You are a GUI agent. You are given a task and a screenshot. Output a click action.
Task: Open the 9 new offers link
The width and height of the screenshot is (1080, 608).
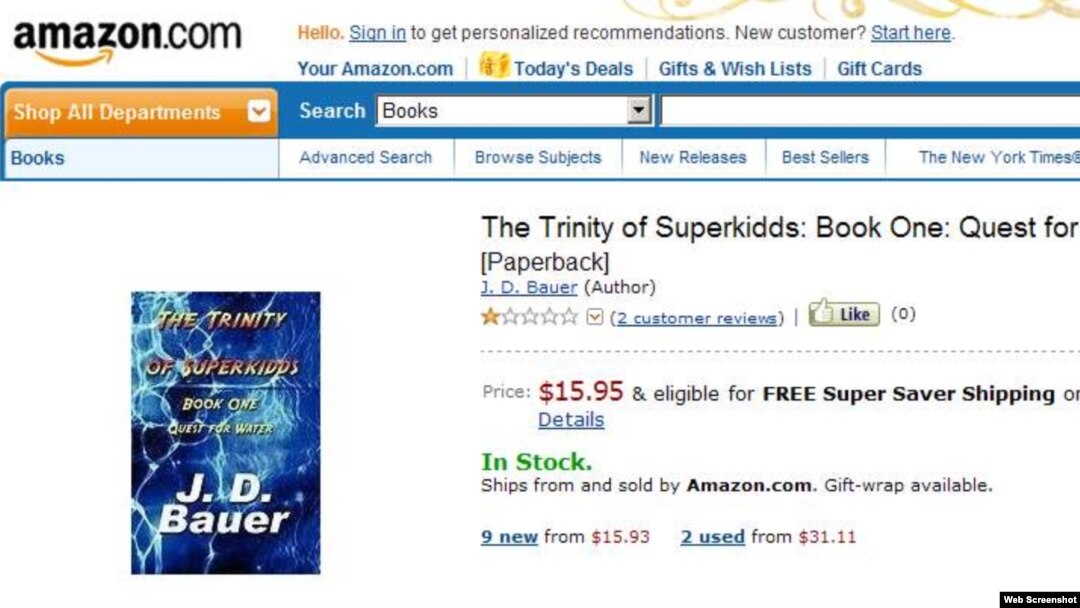[x=509, y=536]
